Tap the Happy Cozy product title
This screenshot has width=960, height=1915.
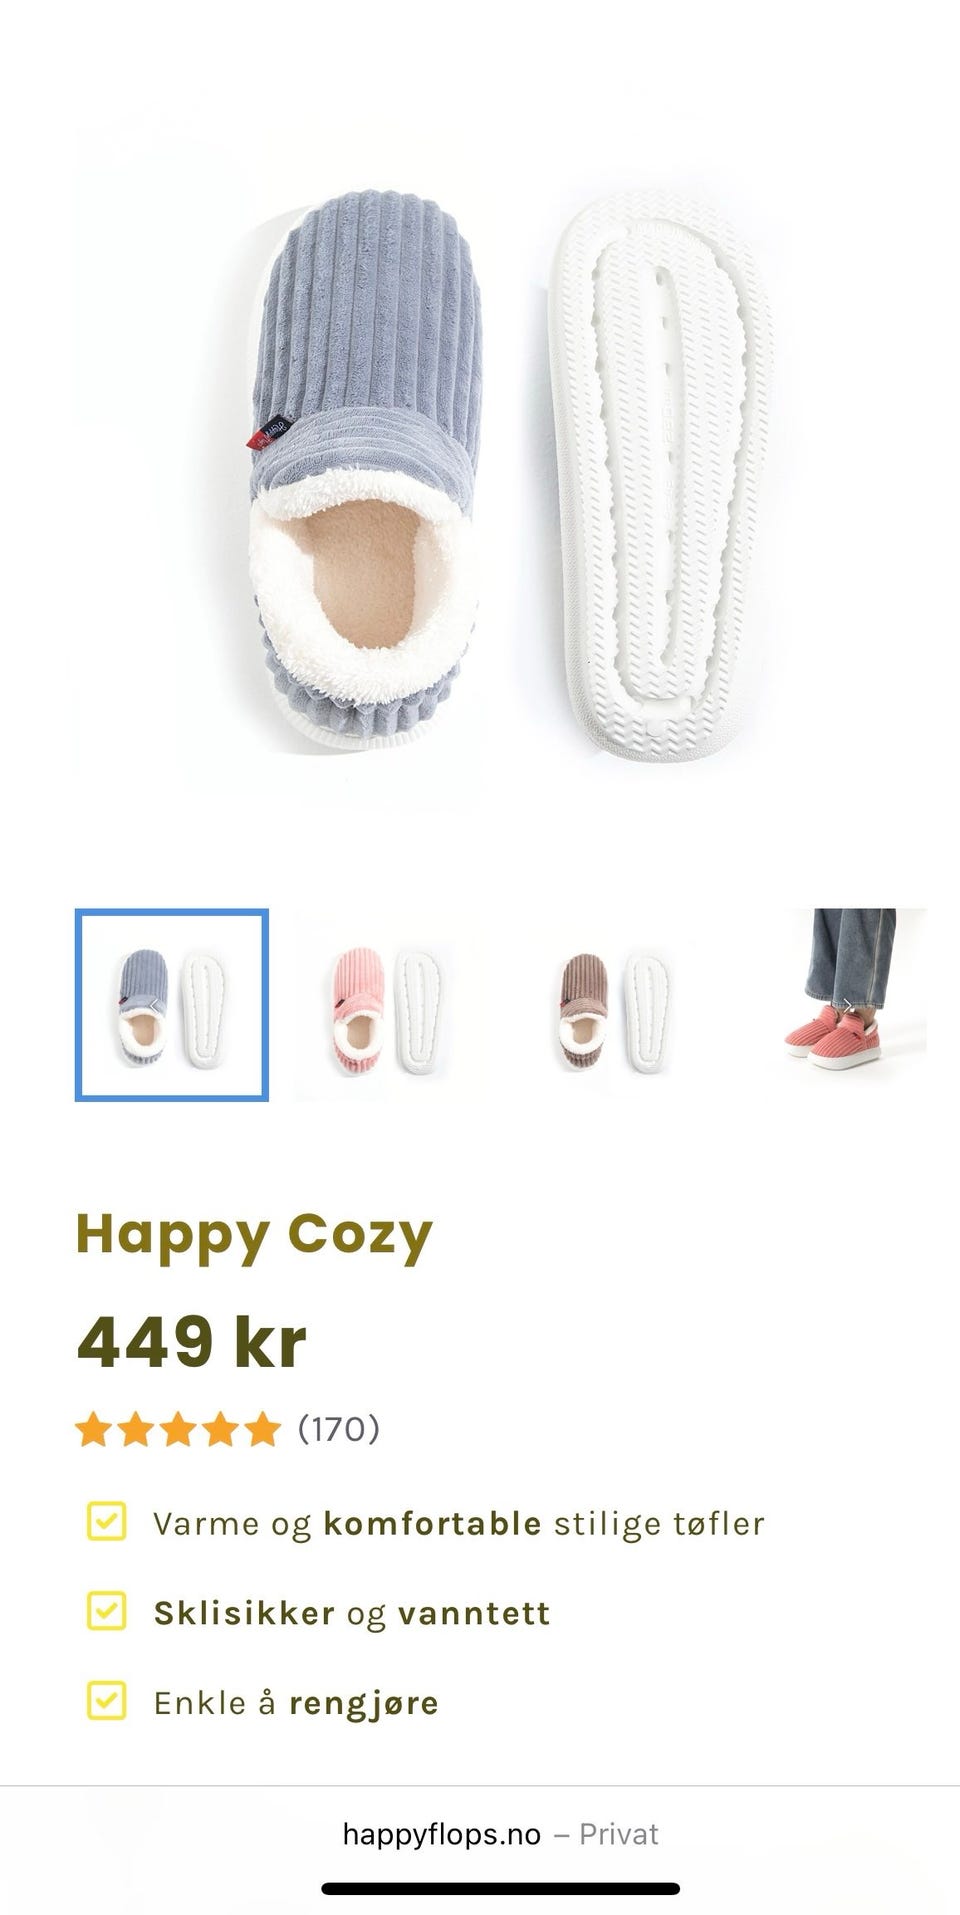click(254, 1237)
